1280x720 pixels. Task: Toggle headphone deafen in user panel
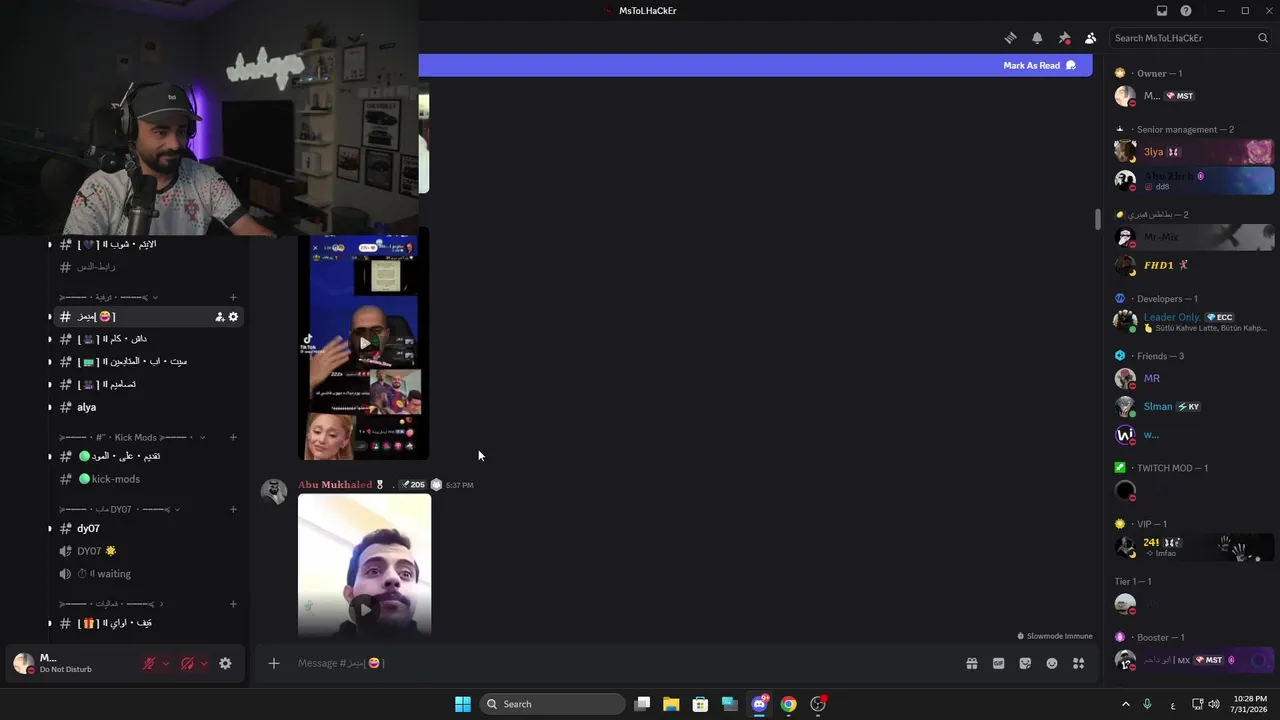[187, 663]
